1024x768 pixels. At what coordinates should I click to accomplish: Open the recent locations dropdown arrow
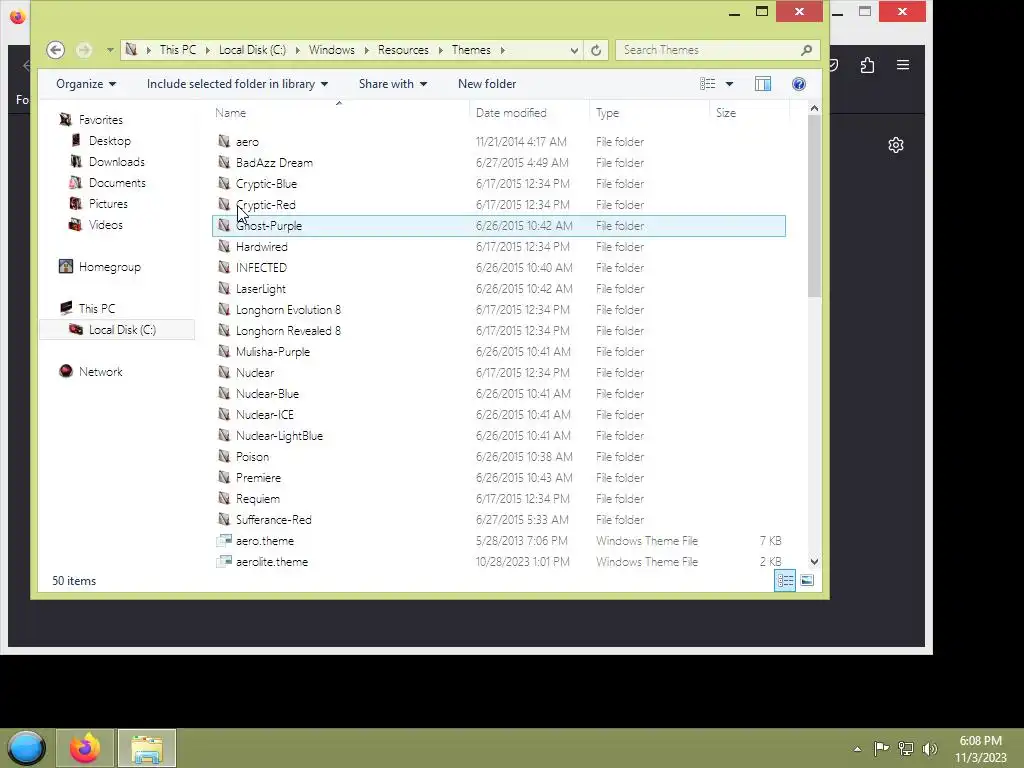(110, 50)
